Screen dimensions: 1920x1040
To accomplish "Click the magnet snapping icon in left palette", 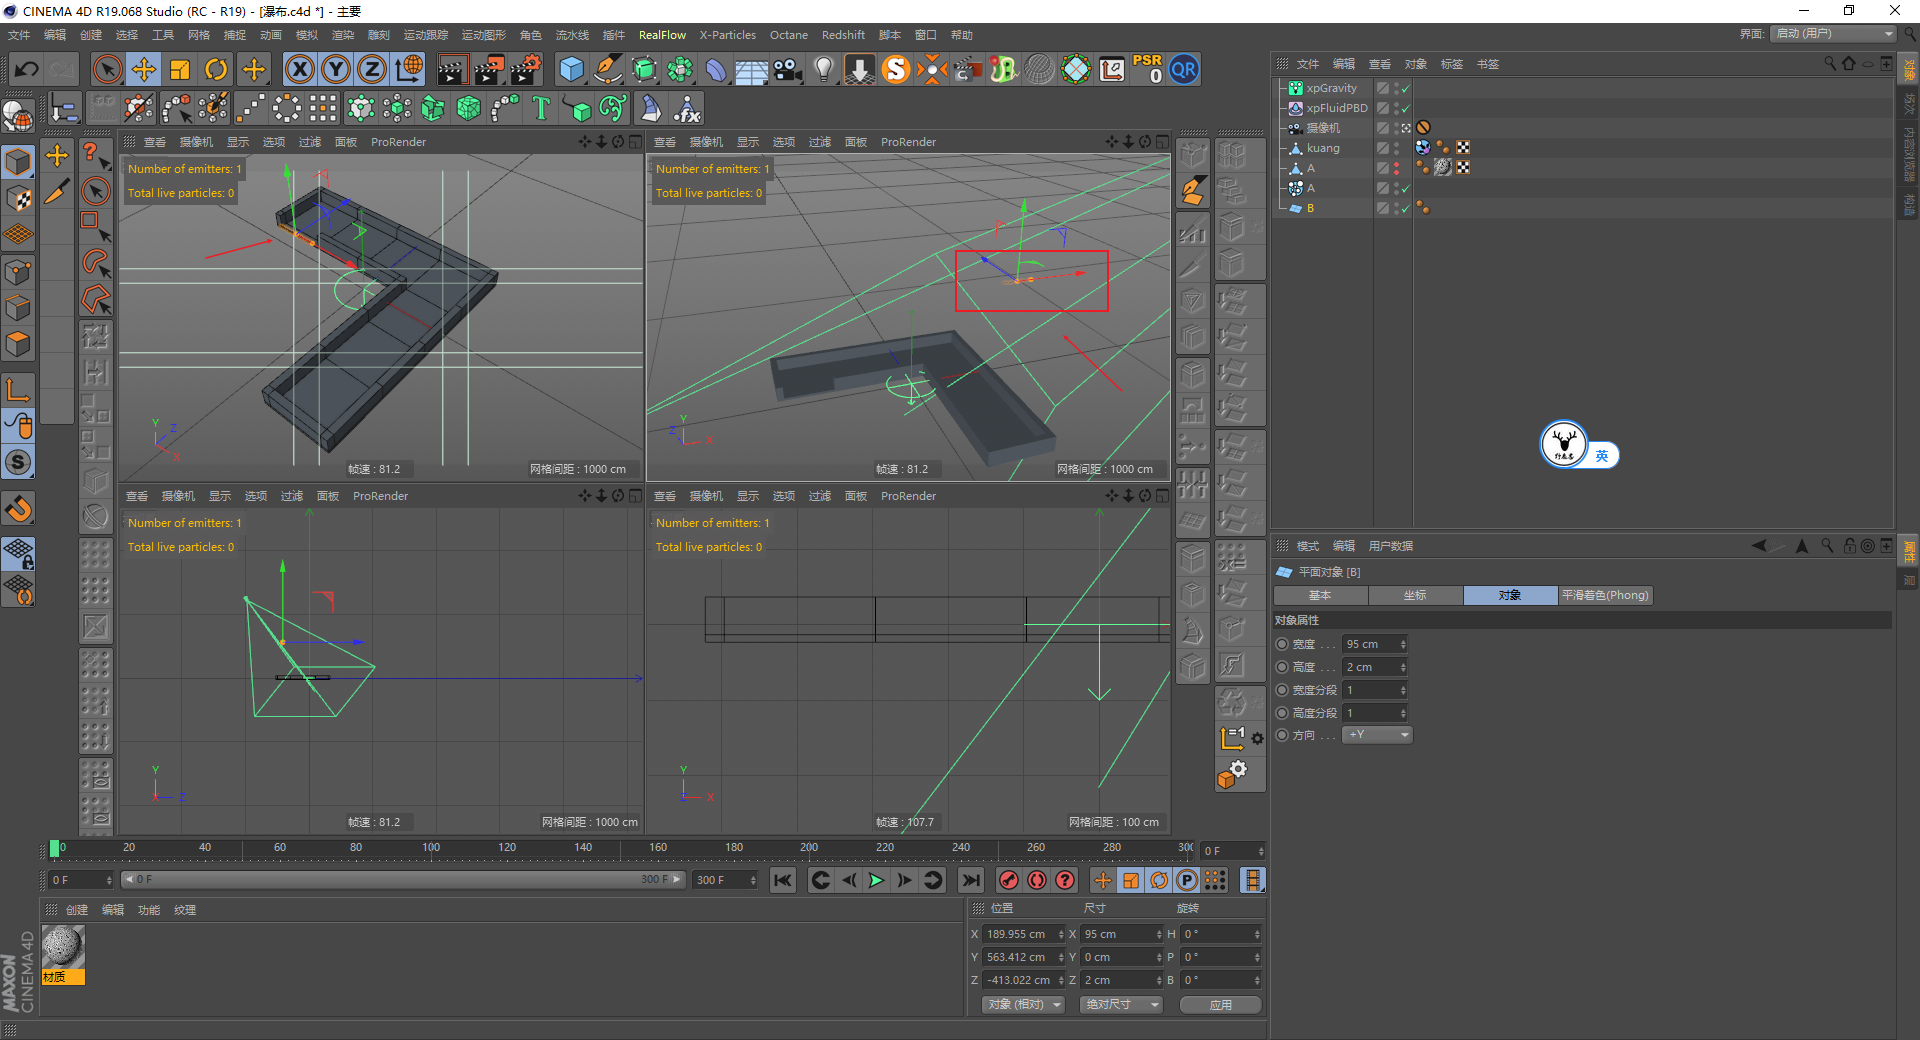I will pyautogui.click(x=19, y=509).
